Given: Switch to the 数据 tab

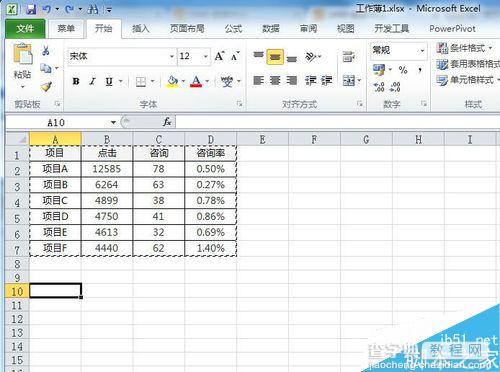Looking at the screenshot, I should pos(270,29).
